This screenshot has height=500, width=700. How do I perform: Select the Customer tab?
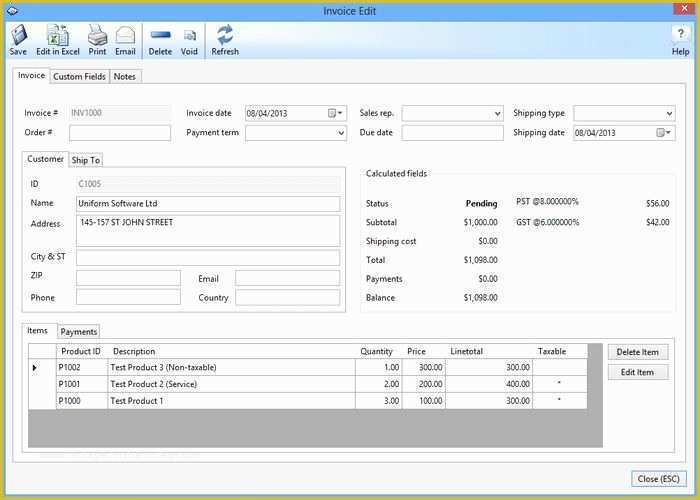click(45, 159)
